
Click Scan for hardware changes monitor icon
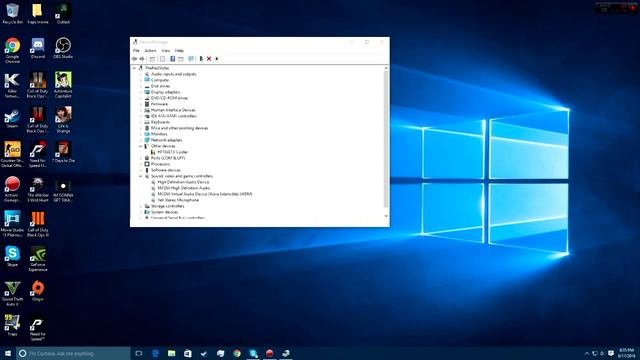point(191,59)
